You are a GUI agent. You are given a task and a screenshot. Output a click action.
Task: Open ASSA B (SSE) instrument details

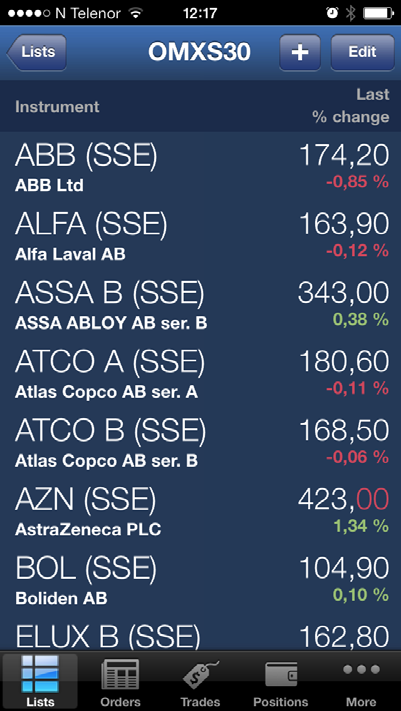pos(200,304)
